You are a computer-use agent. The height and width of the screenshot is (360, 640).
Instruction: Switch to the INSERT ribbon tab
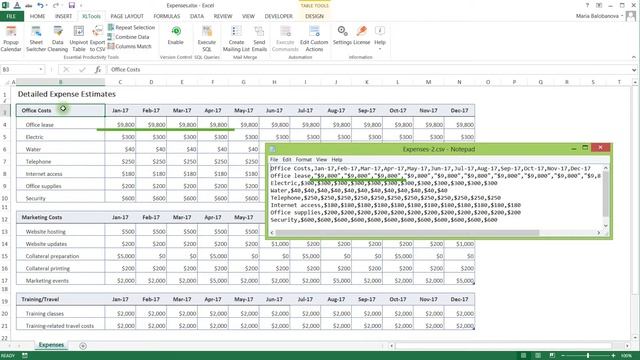coord(63,16)
